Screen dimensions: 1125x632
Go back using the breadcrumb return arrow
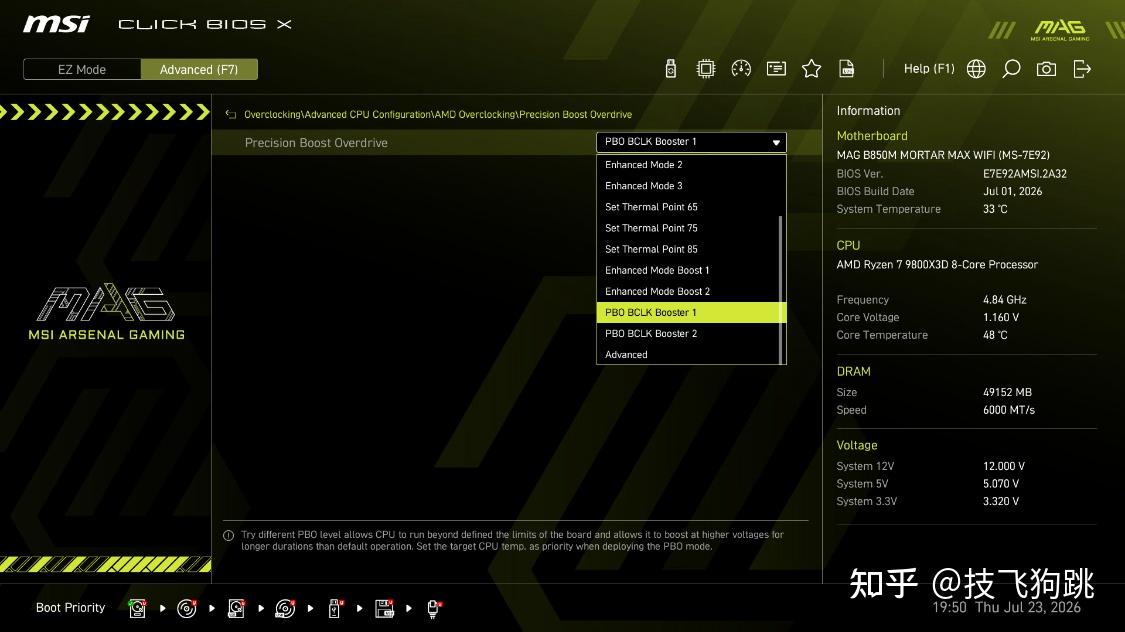click(x=231, y=114)
